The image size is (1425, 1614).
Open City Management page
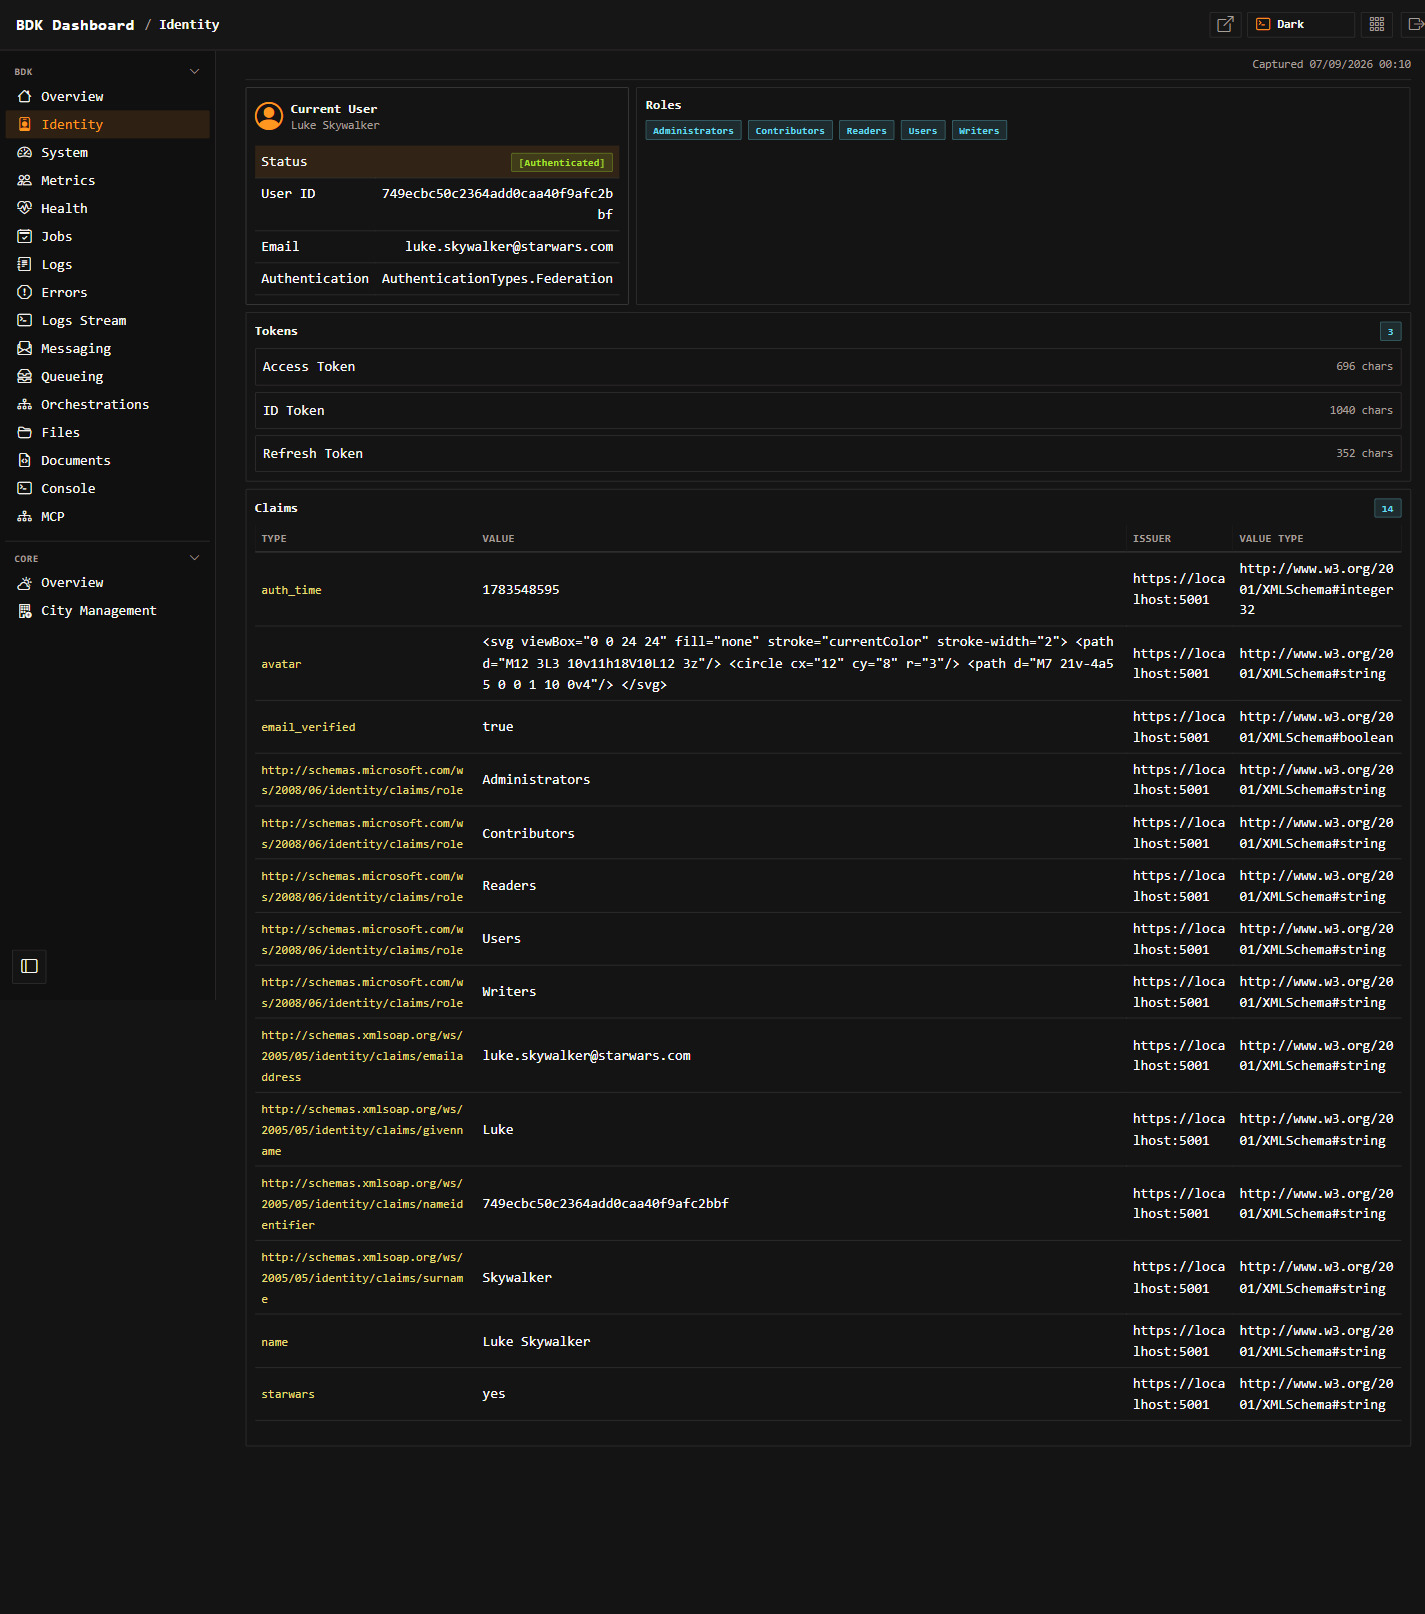tap(108, 610)
